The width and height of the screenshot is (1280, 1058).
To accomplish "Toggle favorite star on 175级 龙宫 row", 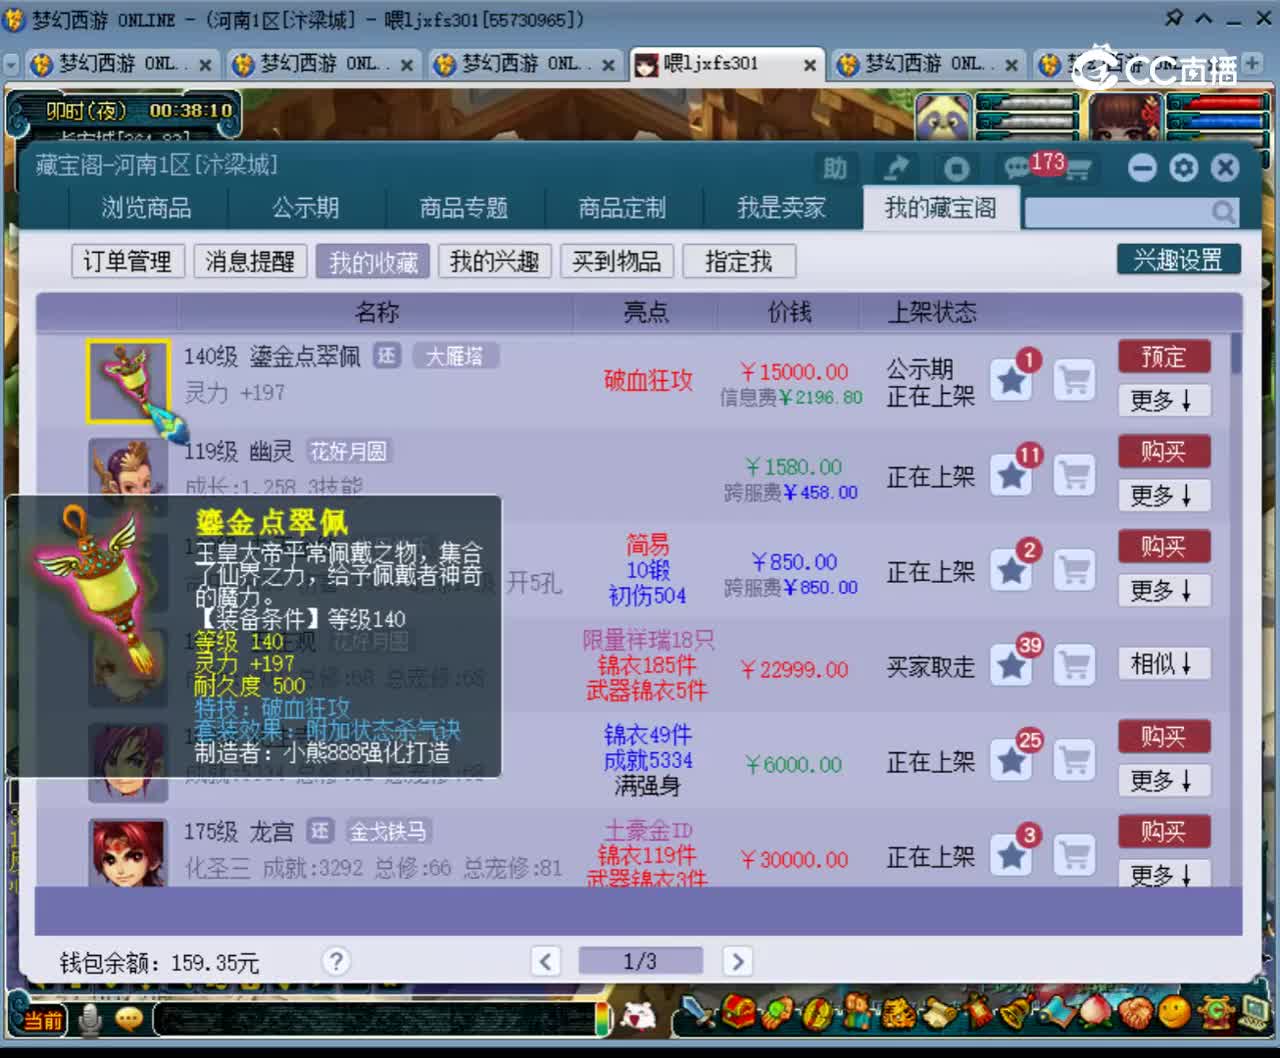I will pos(1012,855).
